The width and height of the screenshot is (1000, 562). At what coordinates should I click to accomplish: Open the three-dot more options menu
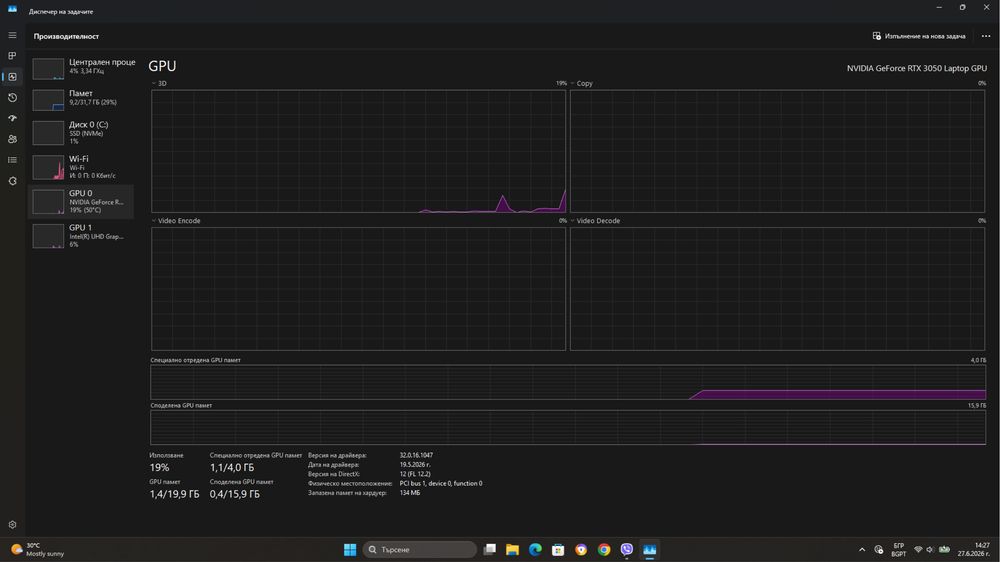pyautogui.click(x=986, y=36)
